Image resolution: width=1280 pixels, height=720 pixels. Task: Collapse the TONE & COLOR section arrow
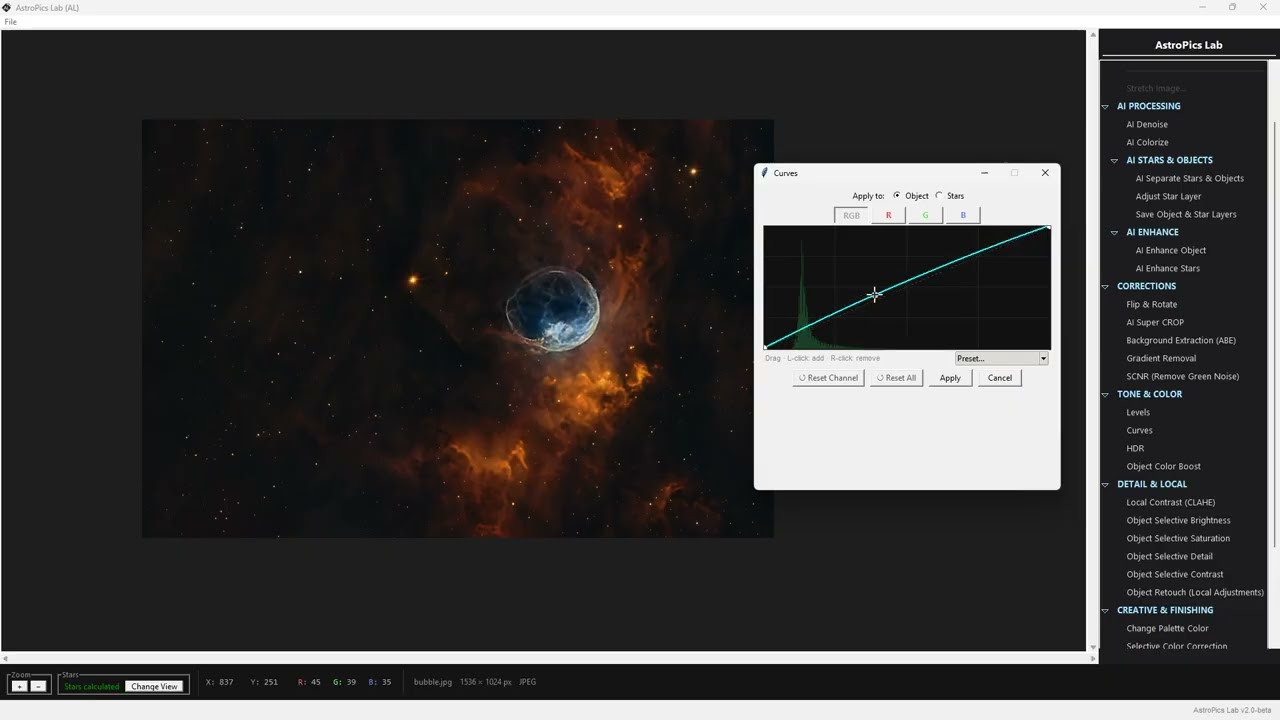1105,394
